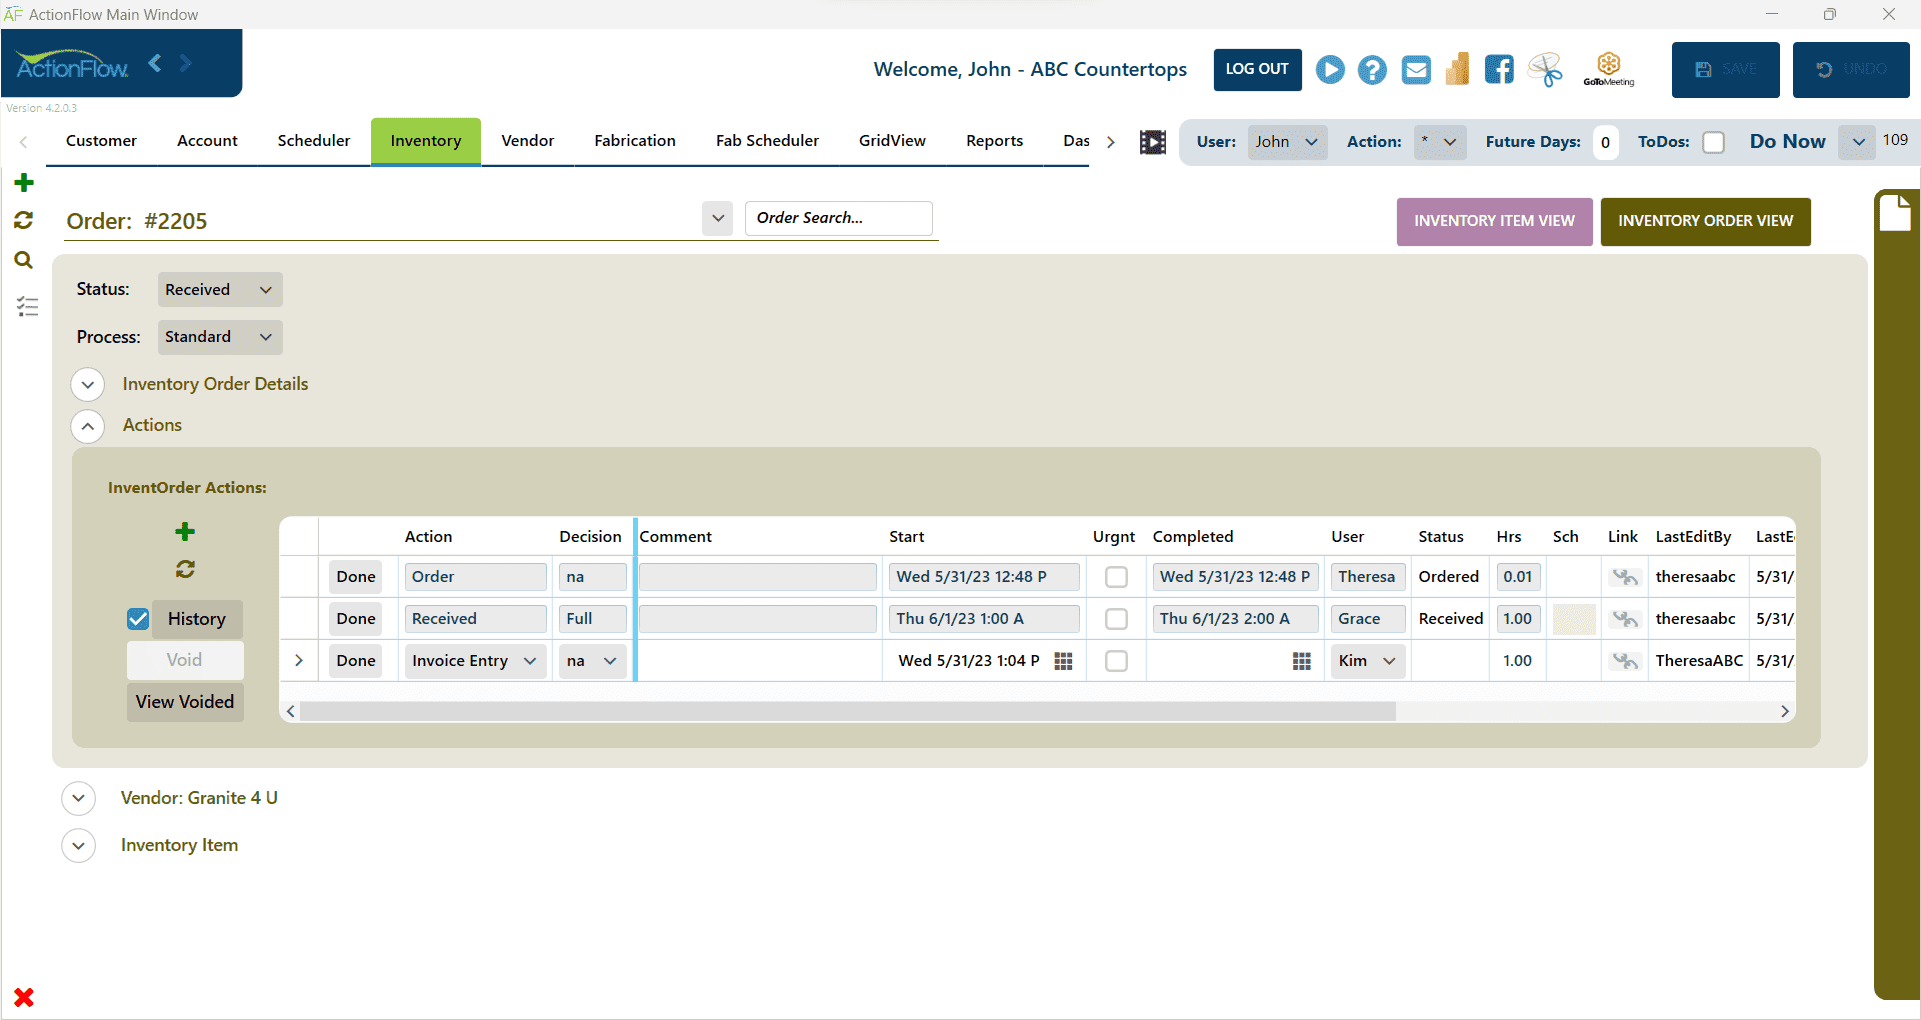Switch to the Fabrication tab
1921x1020 pixels.
(x=634, y=141)
